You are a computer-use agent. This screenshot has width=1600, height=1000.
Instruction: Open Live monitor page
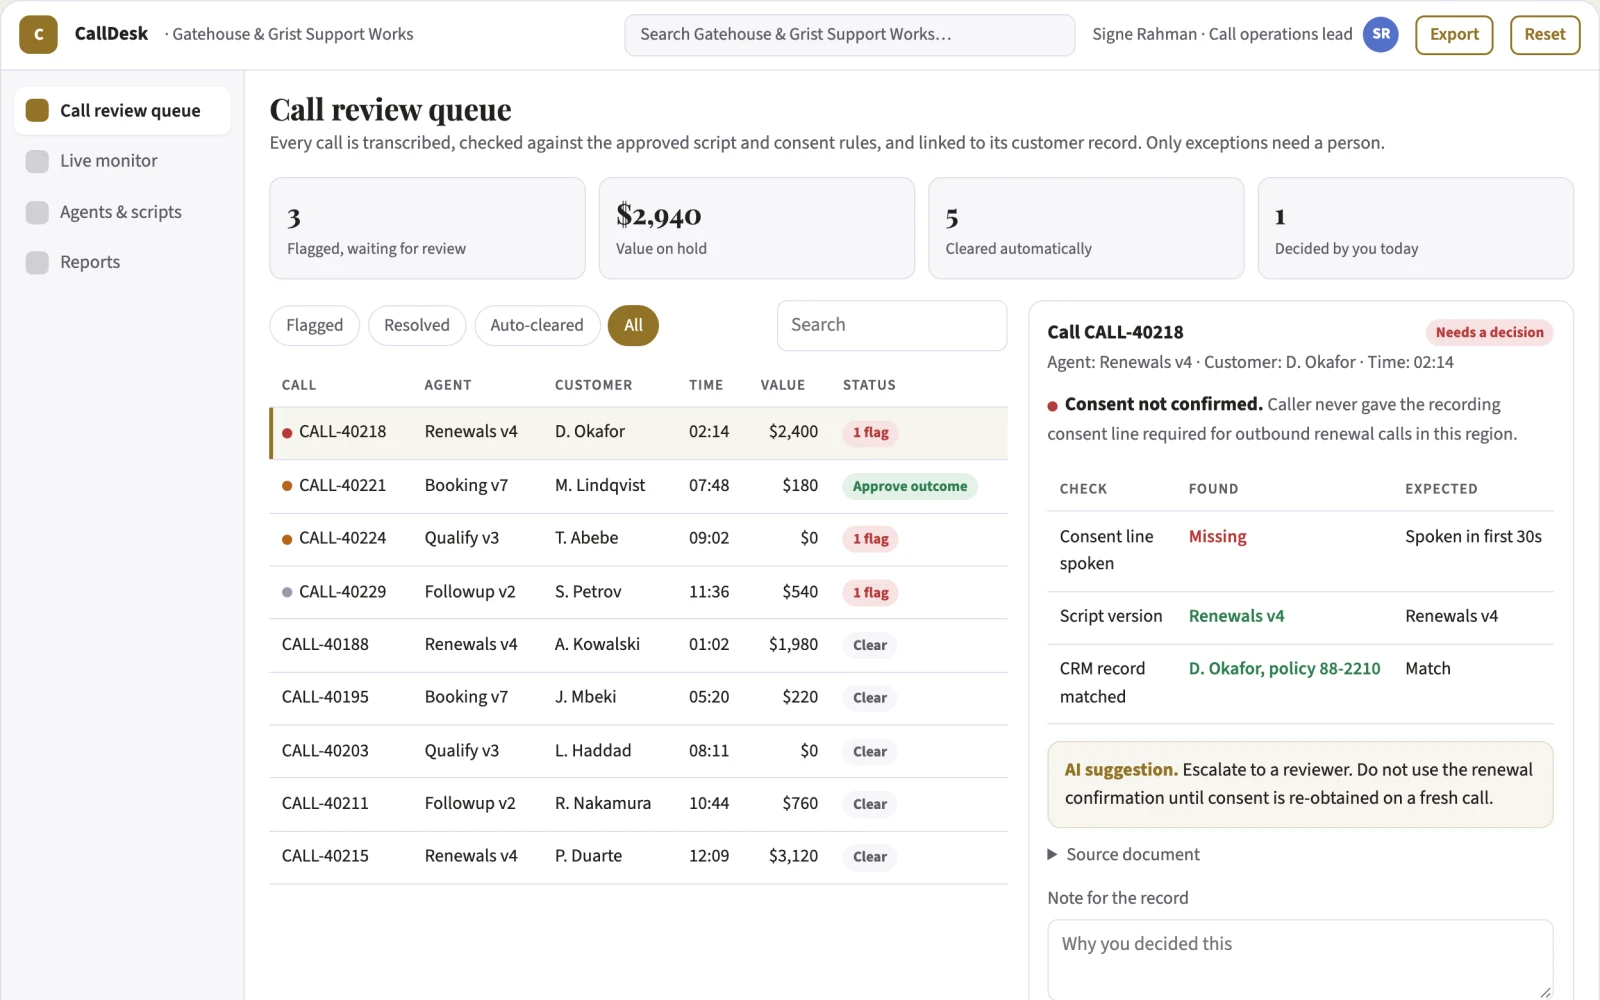pos(122,161)
